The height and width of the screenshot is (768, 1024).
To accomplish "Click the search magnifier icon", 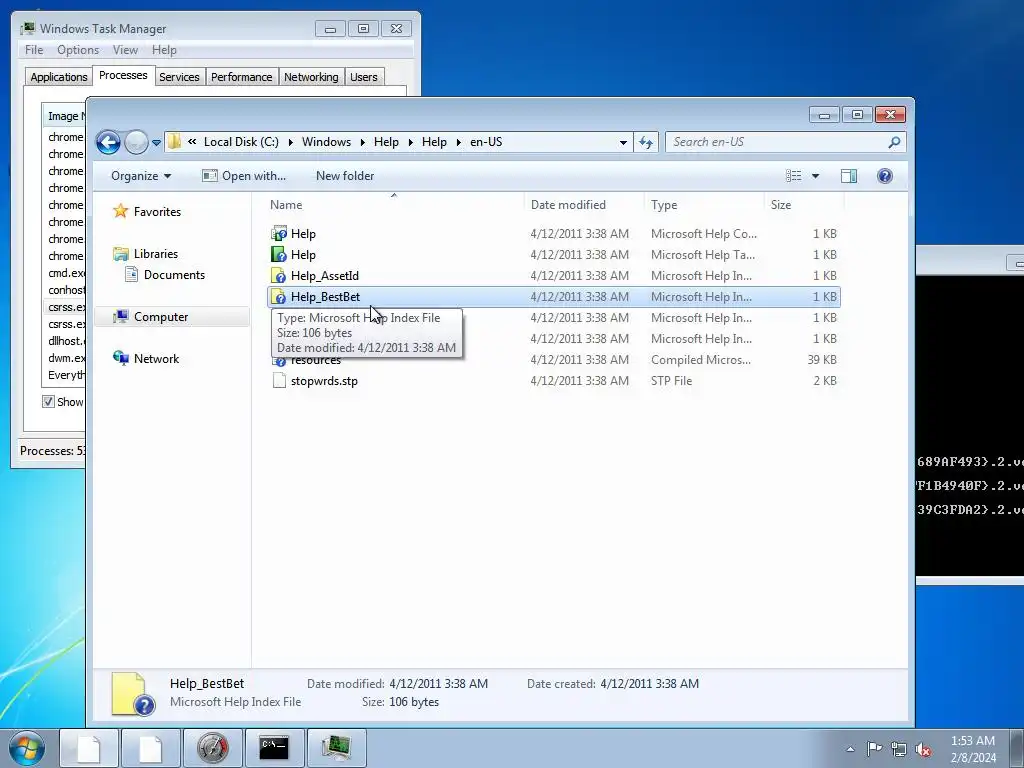I will click(x=895, y=142).
